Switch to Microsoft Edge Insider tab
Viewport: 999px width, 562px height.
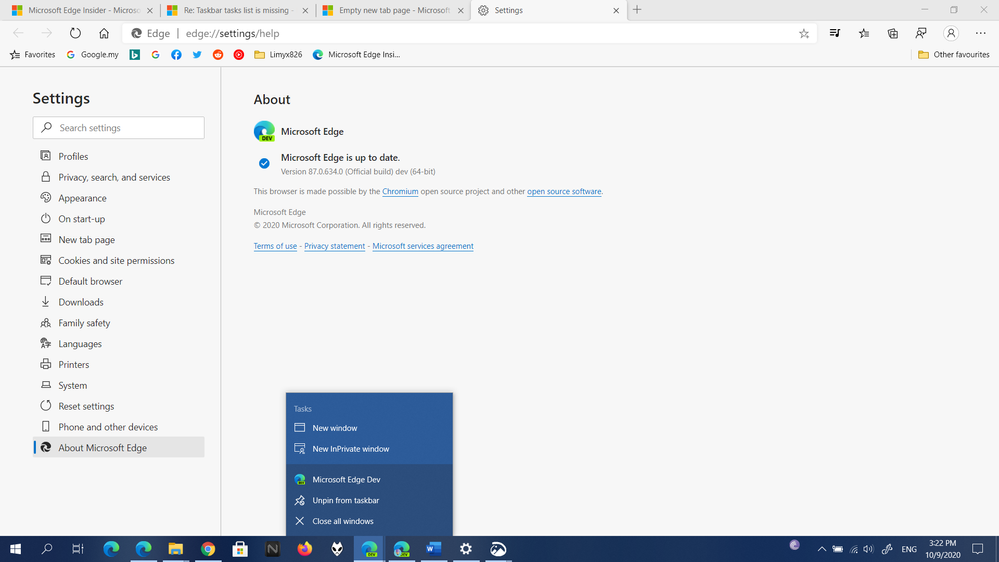(x=83, y=10)
